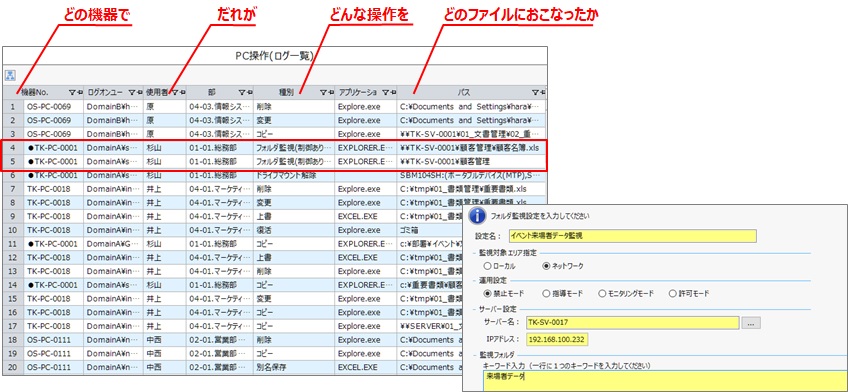Select log row number 1
This screenshot has width=848, height=392.
pos(12,107)
